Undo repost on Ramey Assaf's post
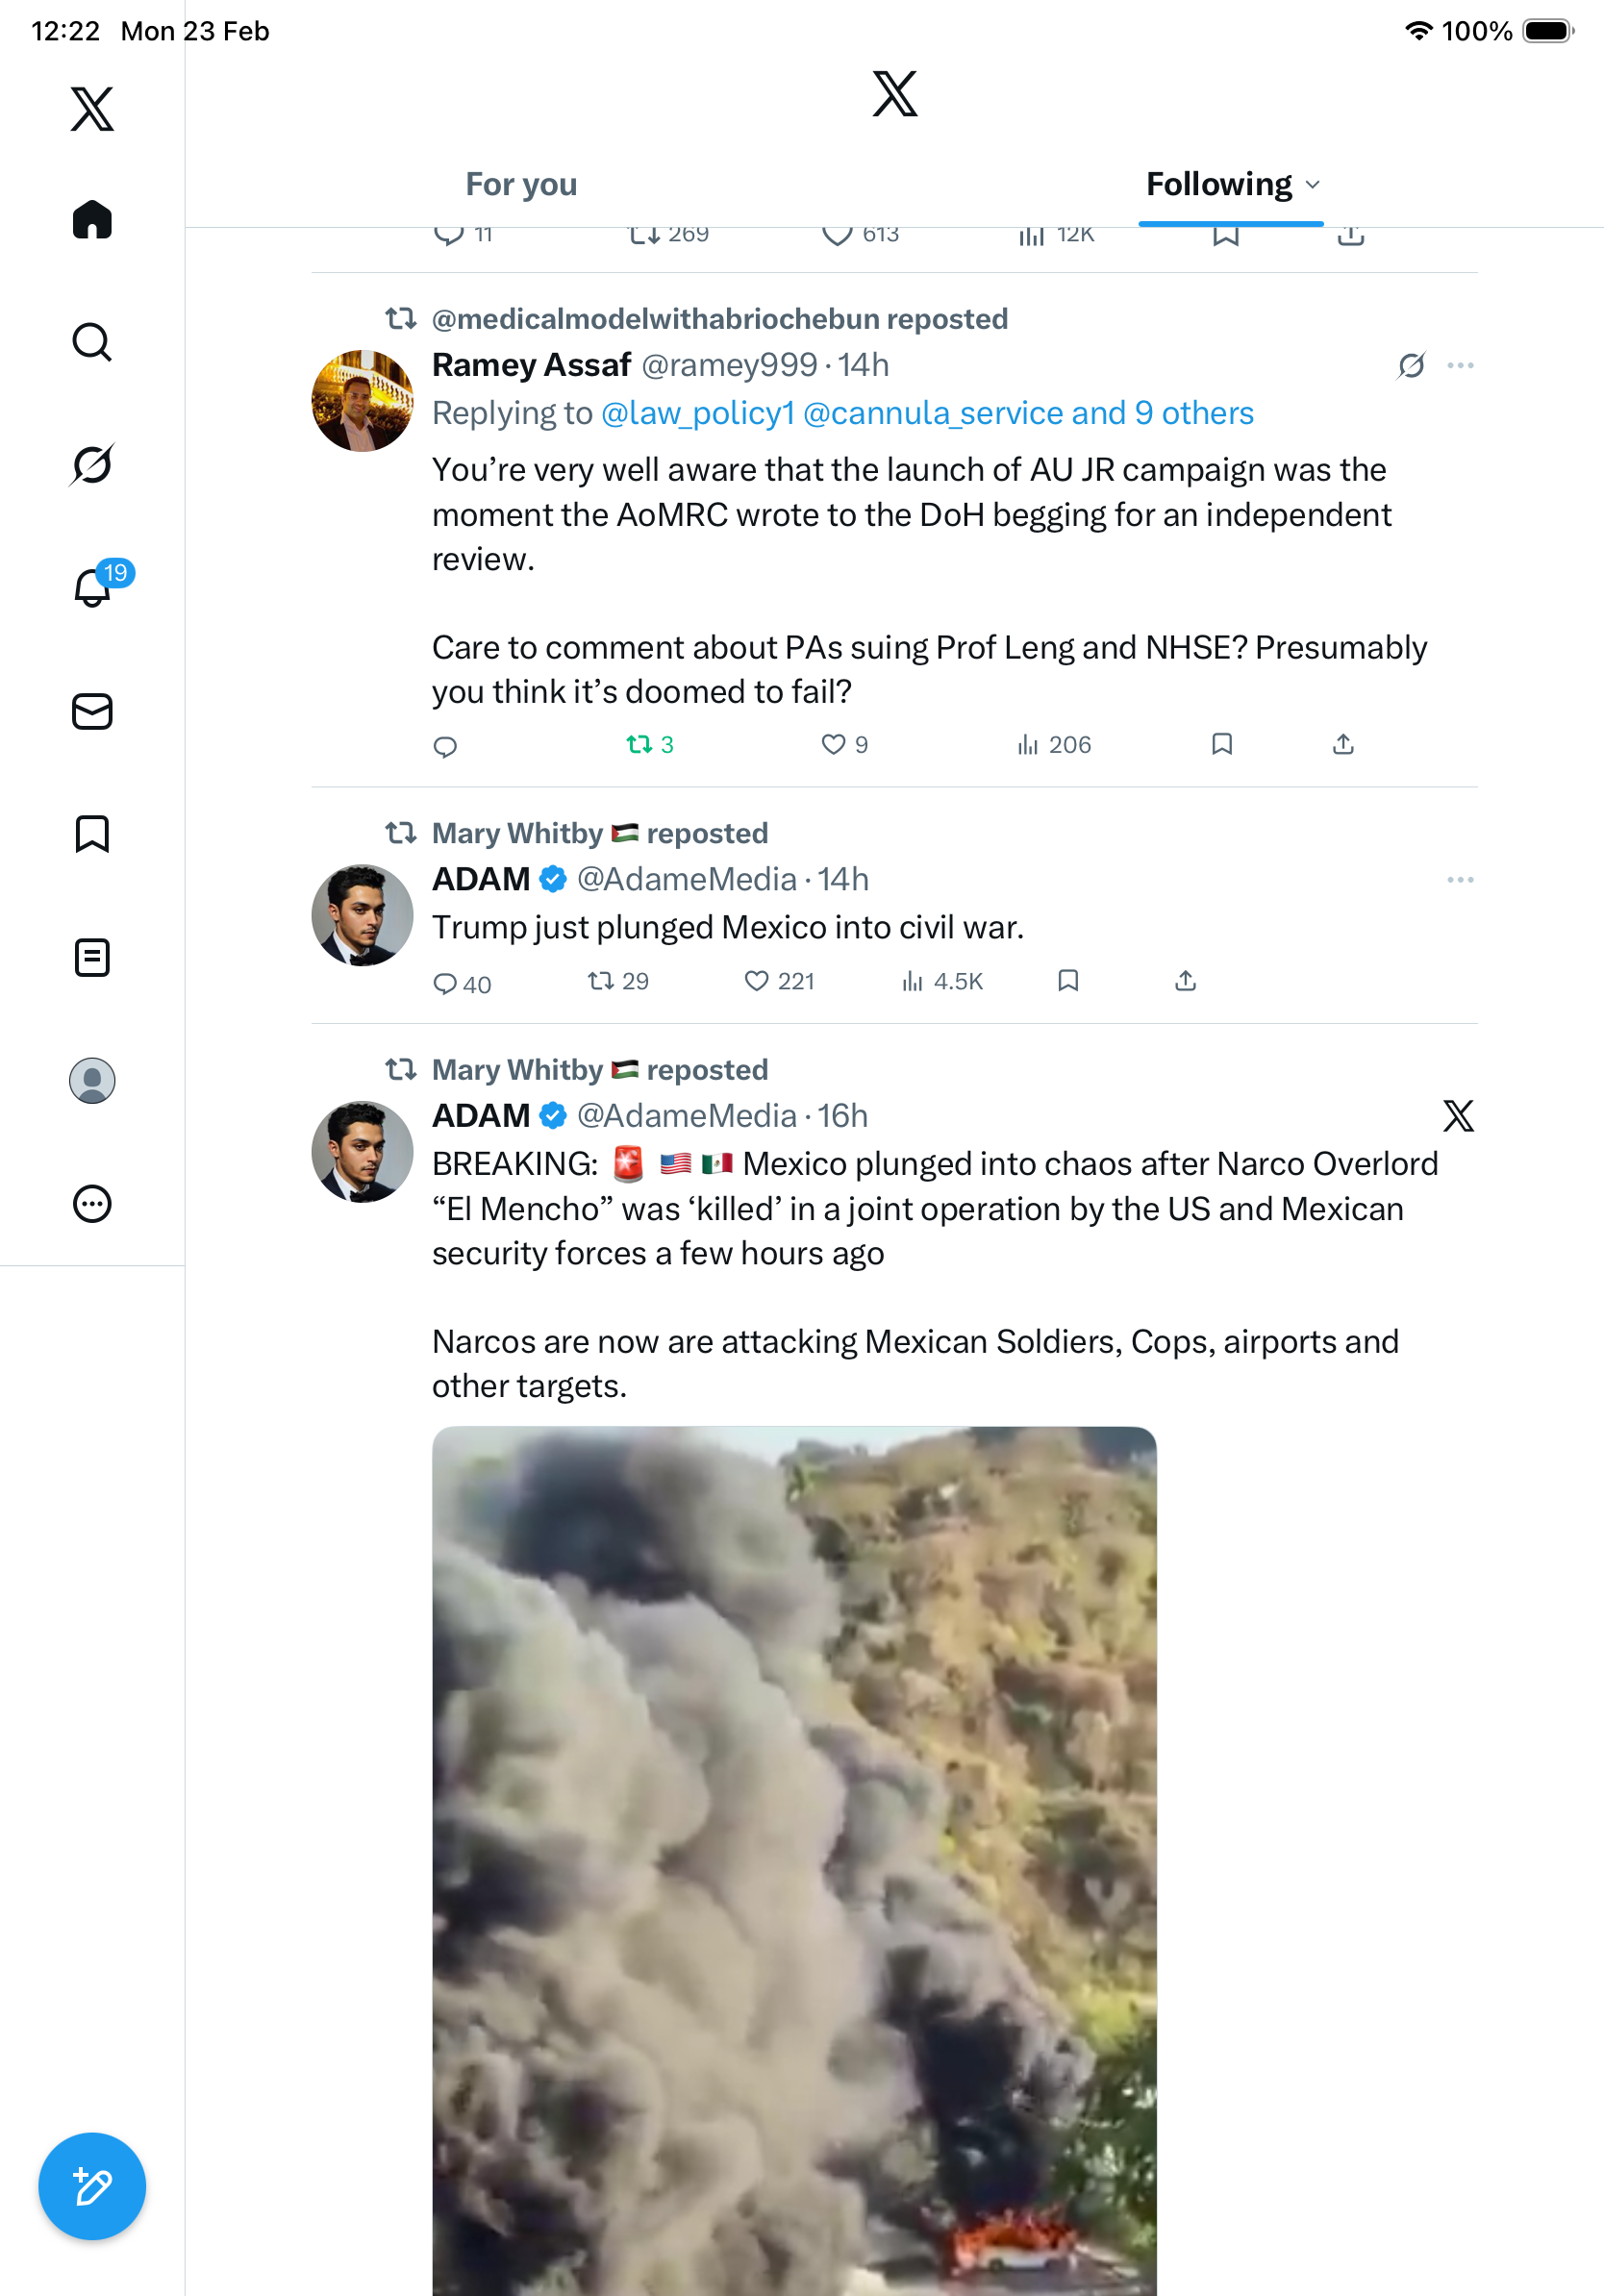The height and width of the screenshot is (2296, 1604). (649, 745)
